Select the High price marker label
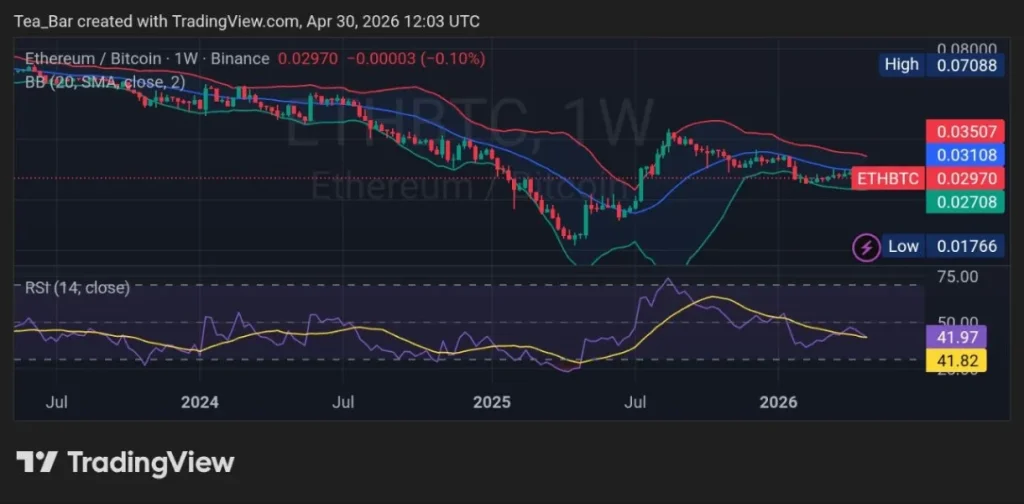1024x504 pixels. [x=901, y=65]
